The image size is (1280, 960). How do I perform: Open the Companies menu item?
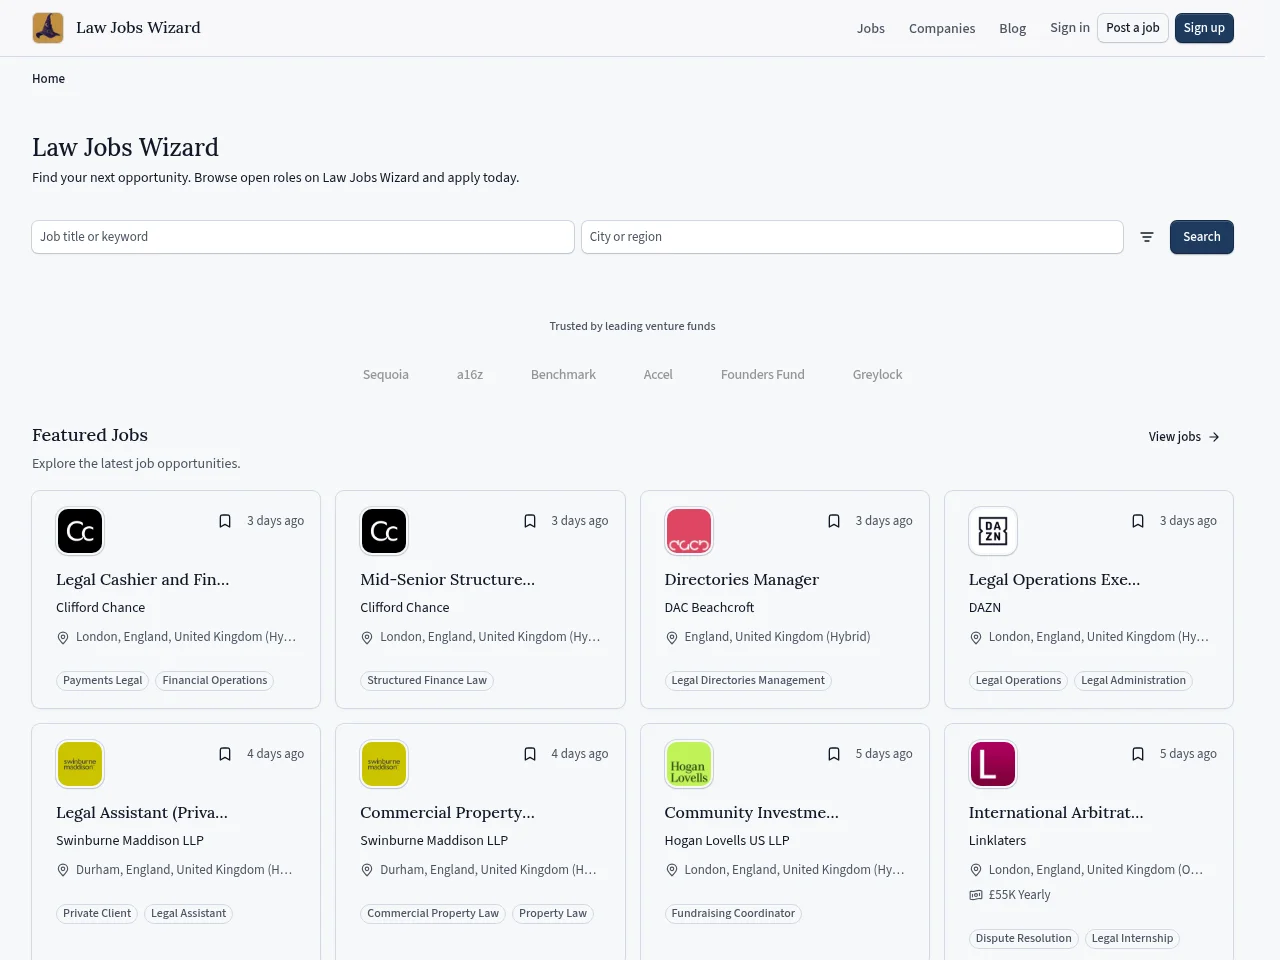(x=942, y=28)
